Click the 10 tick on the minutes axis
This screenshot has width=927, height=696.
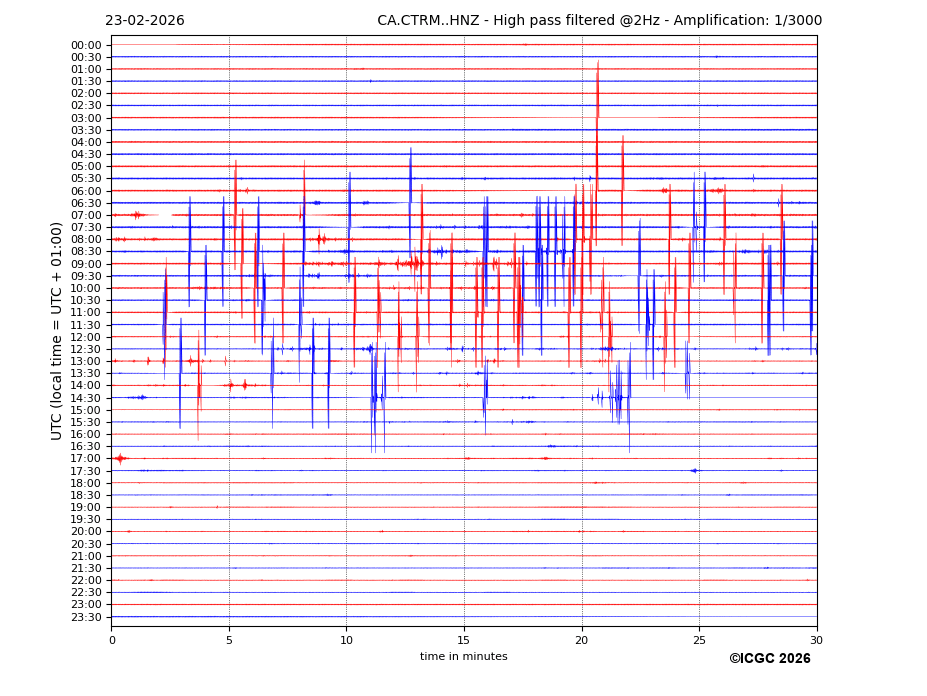(x=347, y=640)
